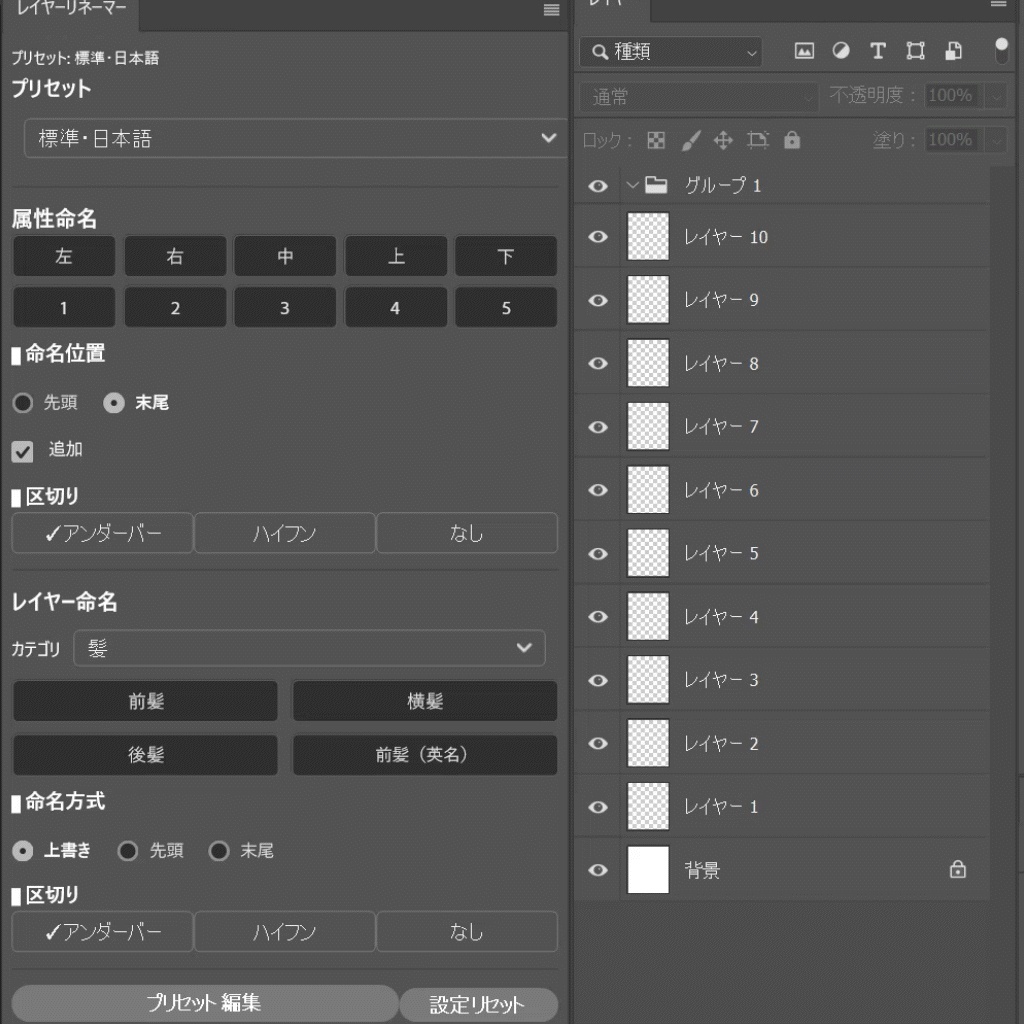This screenshot has height=1024, width=1024.
Task: Click the 後髪 naming button
Action: 146,755
